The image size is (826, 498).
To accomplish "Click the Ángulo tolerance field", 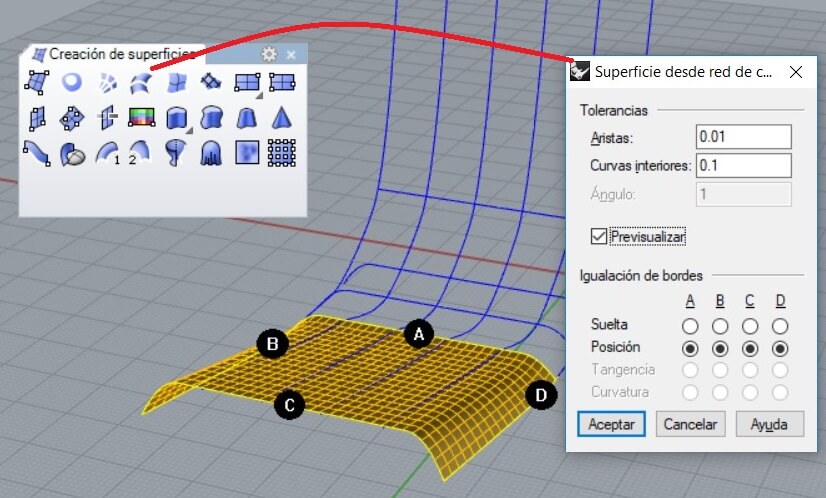I will pyautogui.click(x=743, y=194).
